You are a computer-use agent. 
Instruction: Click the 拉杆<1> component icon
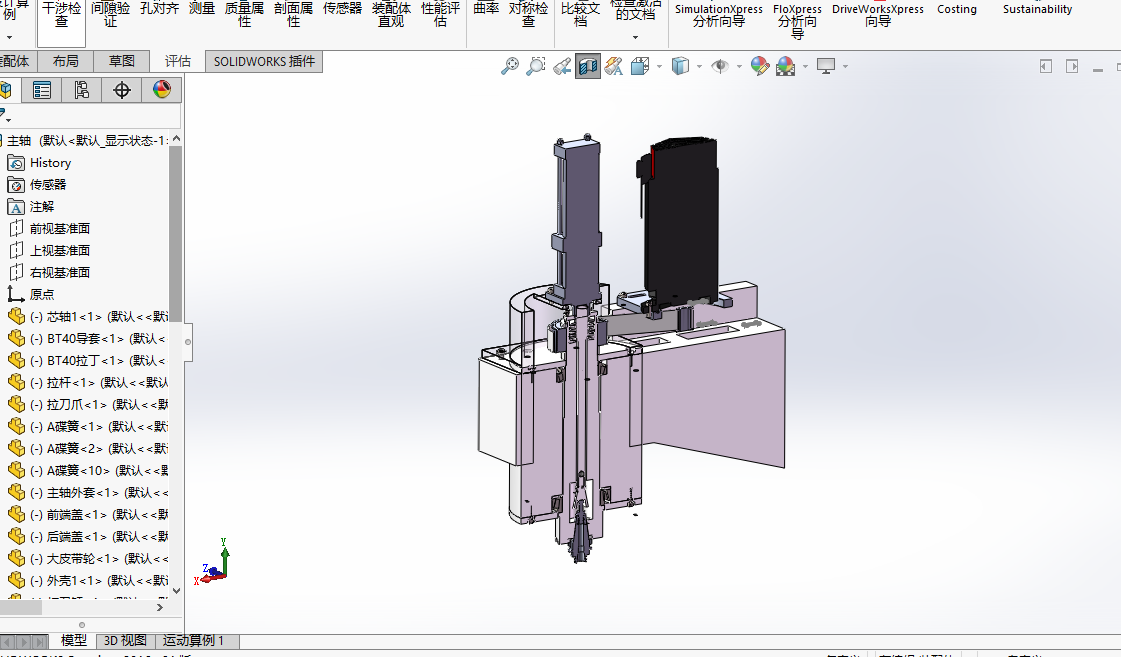[16, 382]
